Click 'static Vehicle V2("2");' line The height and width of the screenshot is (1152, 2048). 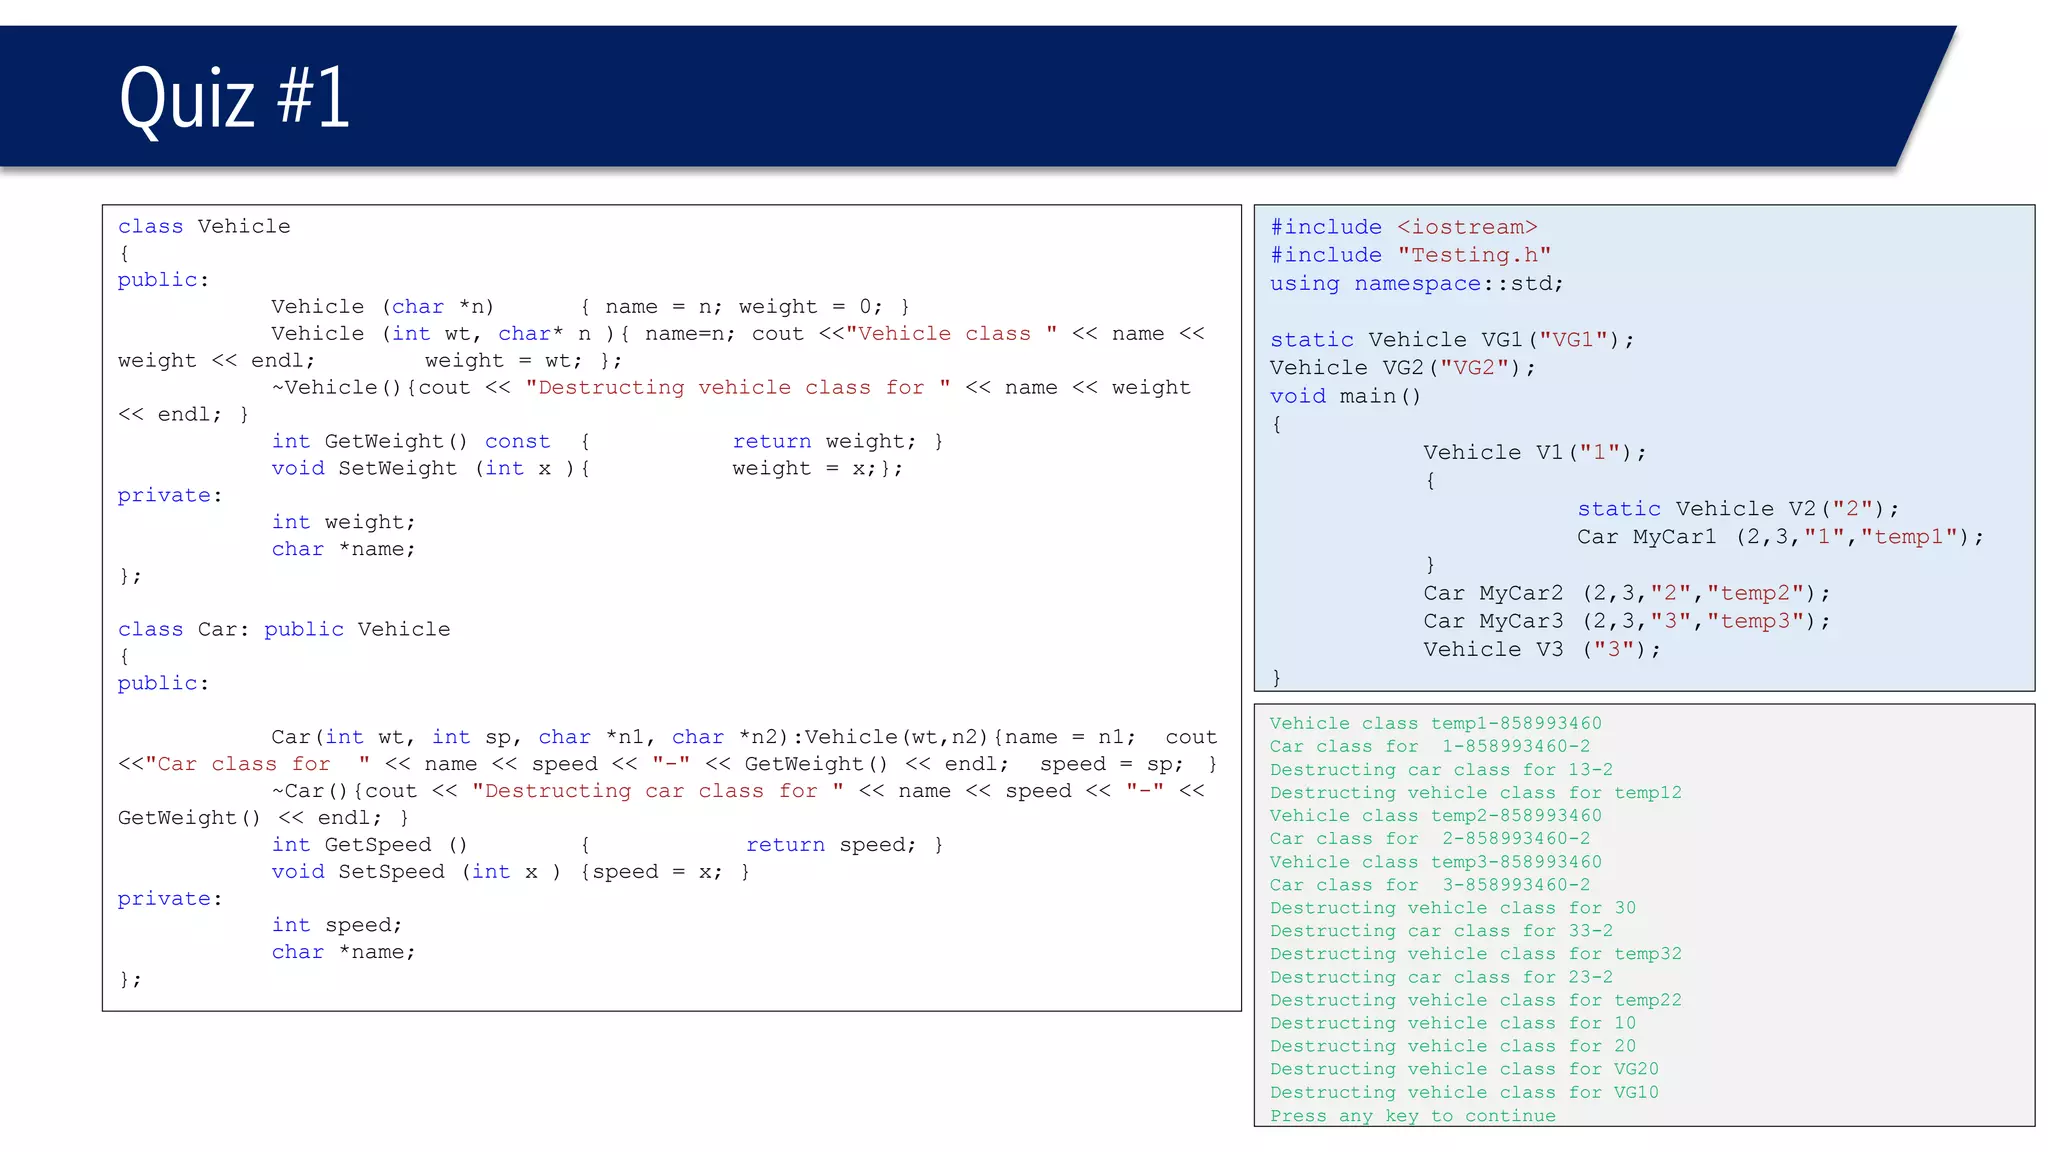click(x=1738, y=509)
